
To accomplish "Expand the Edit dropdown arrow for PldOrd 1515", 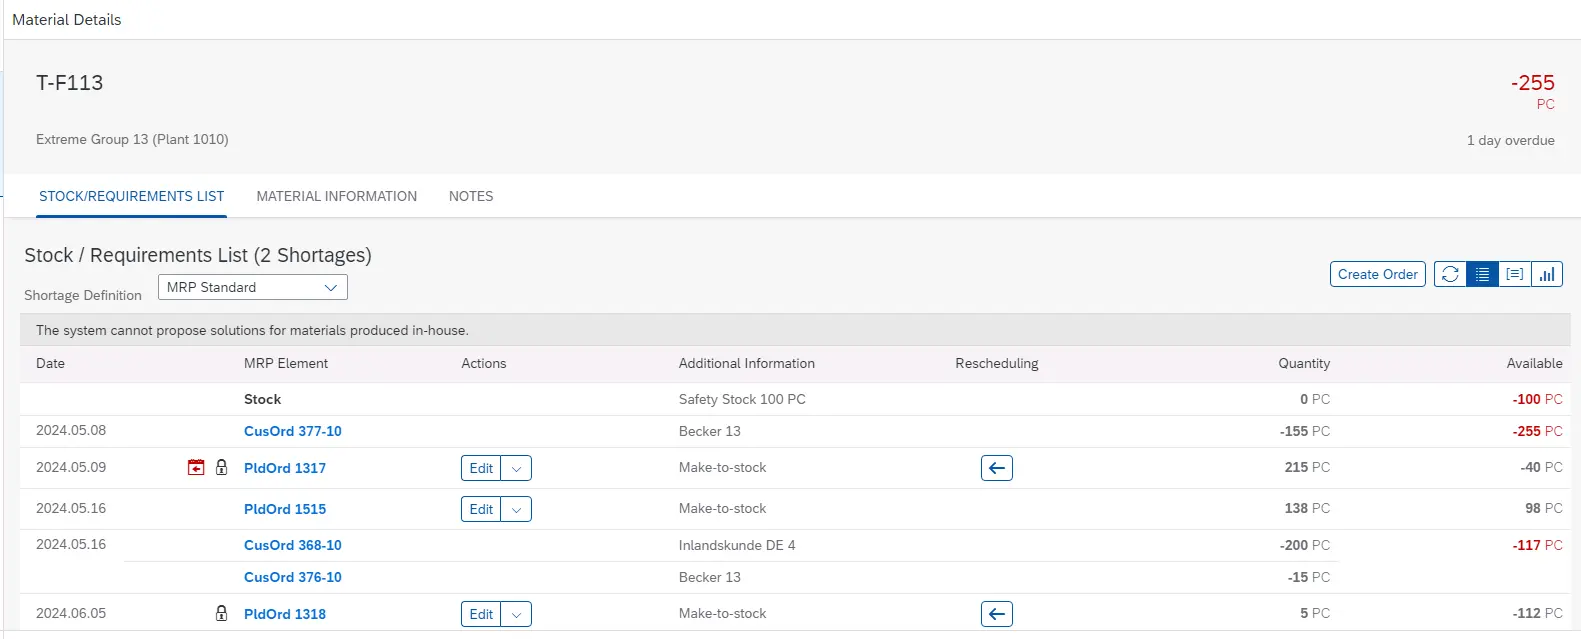I will [x=516, y=510].
